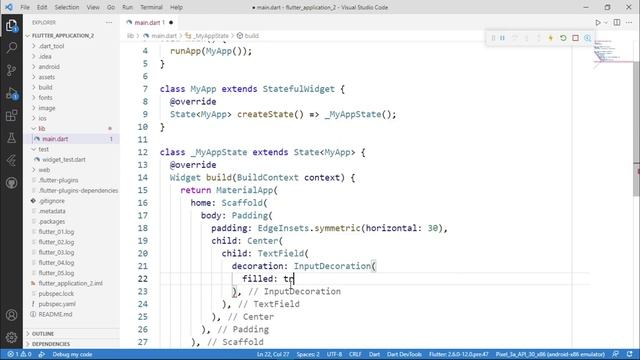
Task: Open editor More Actions ellipsis
Action: (x=629, y=22)
